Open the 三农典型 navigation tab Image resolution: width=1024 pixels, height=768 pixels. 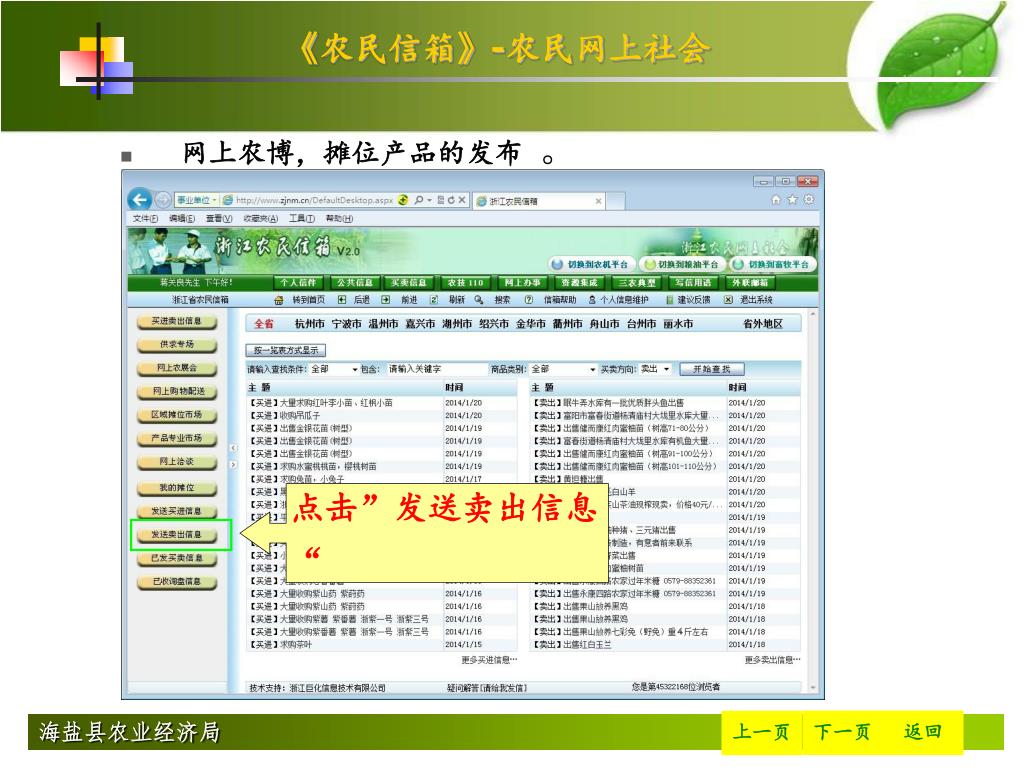pyautogui.click(x=637, y=283)
